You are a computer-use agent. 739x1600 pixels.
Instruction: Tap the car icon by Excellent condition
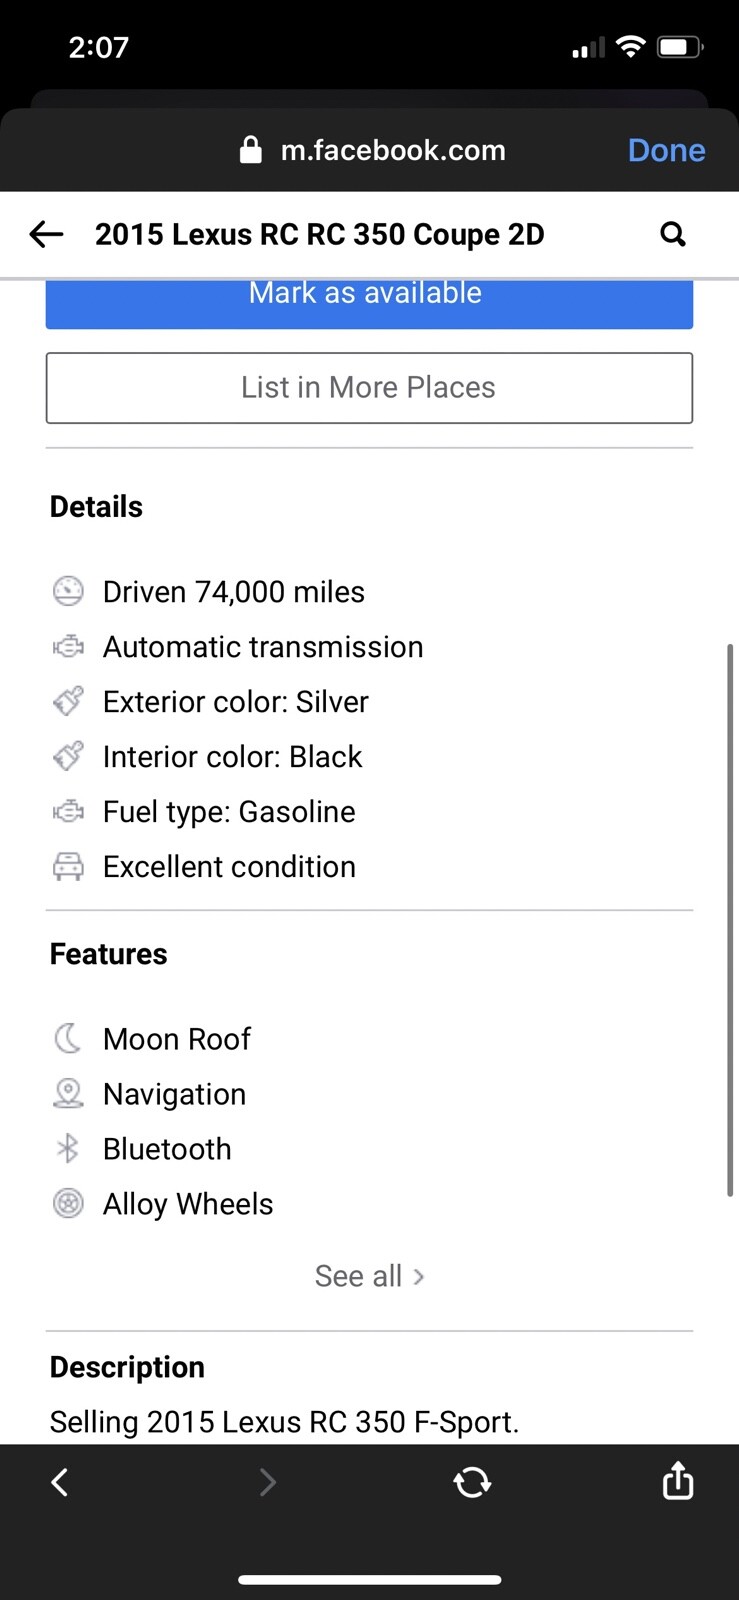click(x=68, y=867)
